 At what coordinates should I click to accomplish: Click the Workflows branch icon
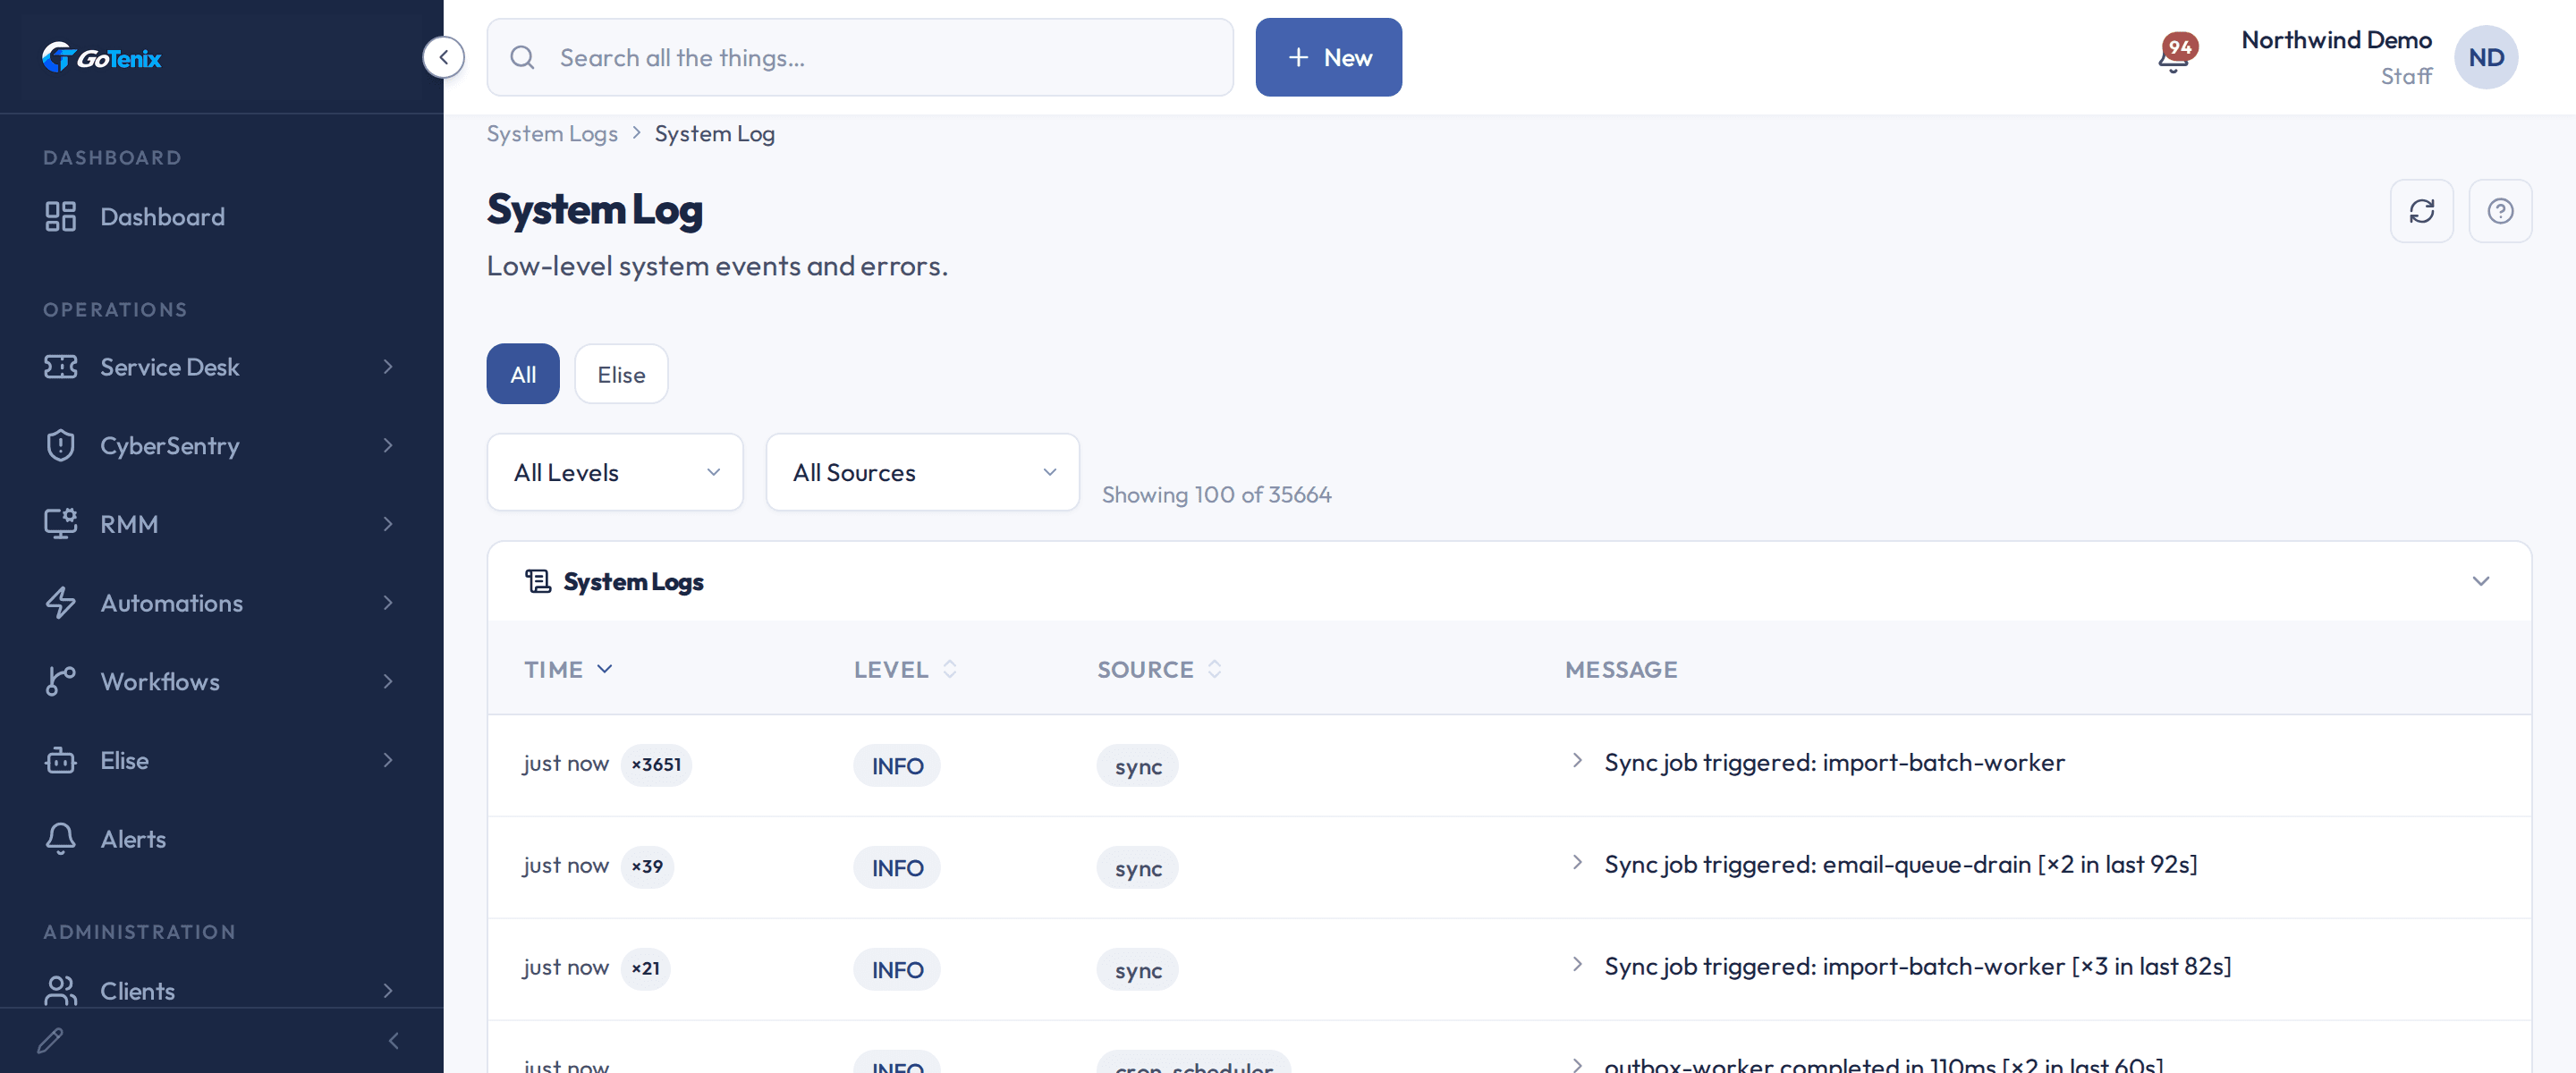[x=60, y=681]
